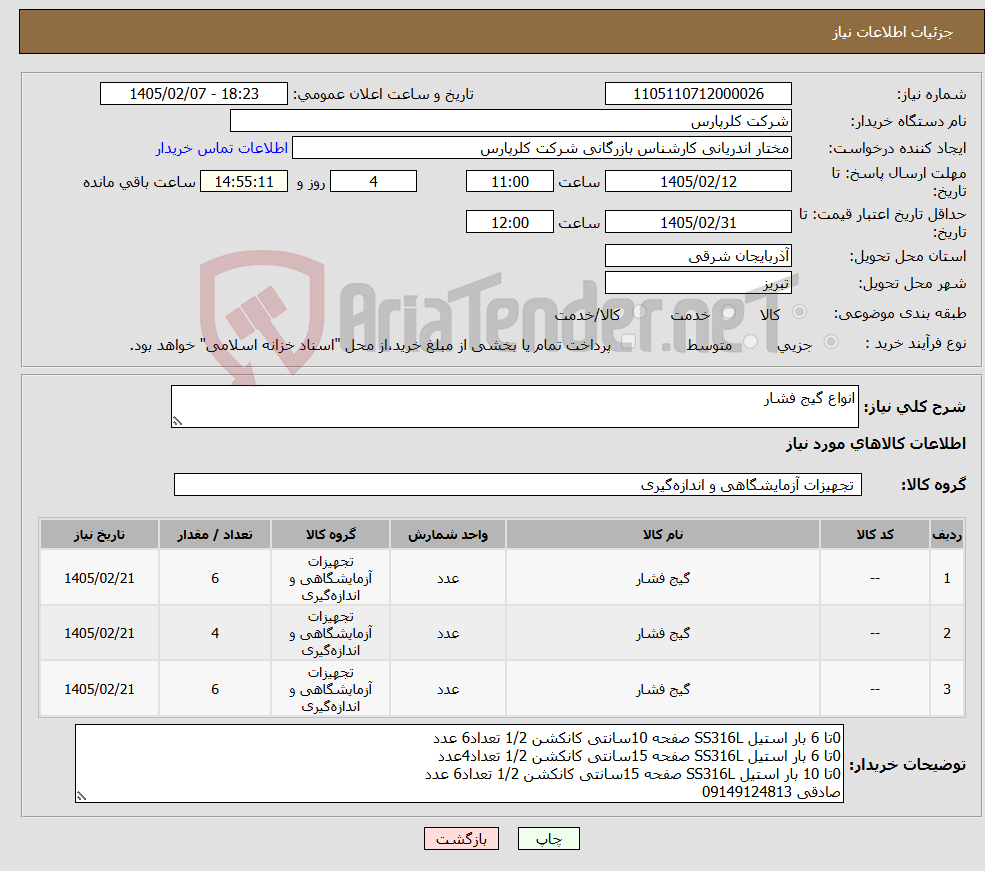Click the resize handle of description box
Screen dimensions: 985x871
pyautogui.click(x=177, y=421)
